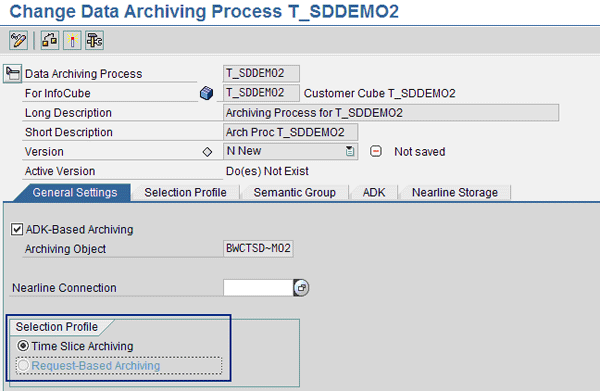
Task: Switch to the Selection Profile tab
Action: pyautogui.click(x=185, y=192)
